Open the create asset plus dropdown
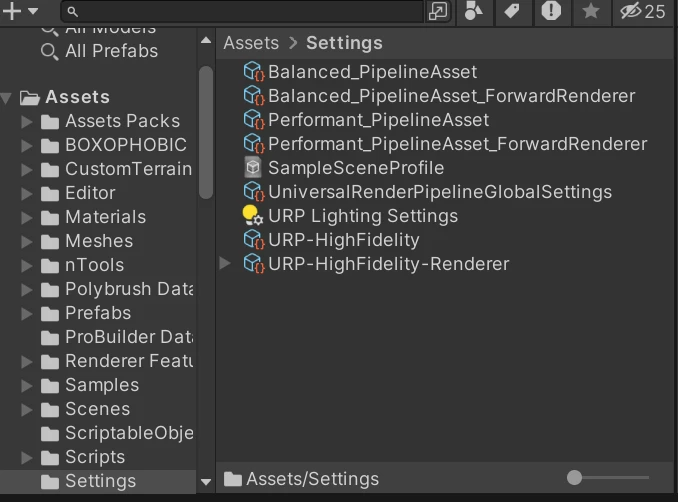678x502 pixels. [x=20, y=11]
